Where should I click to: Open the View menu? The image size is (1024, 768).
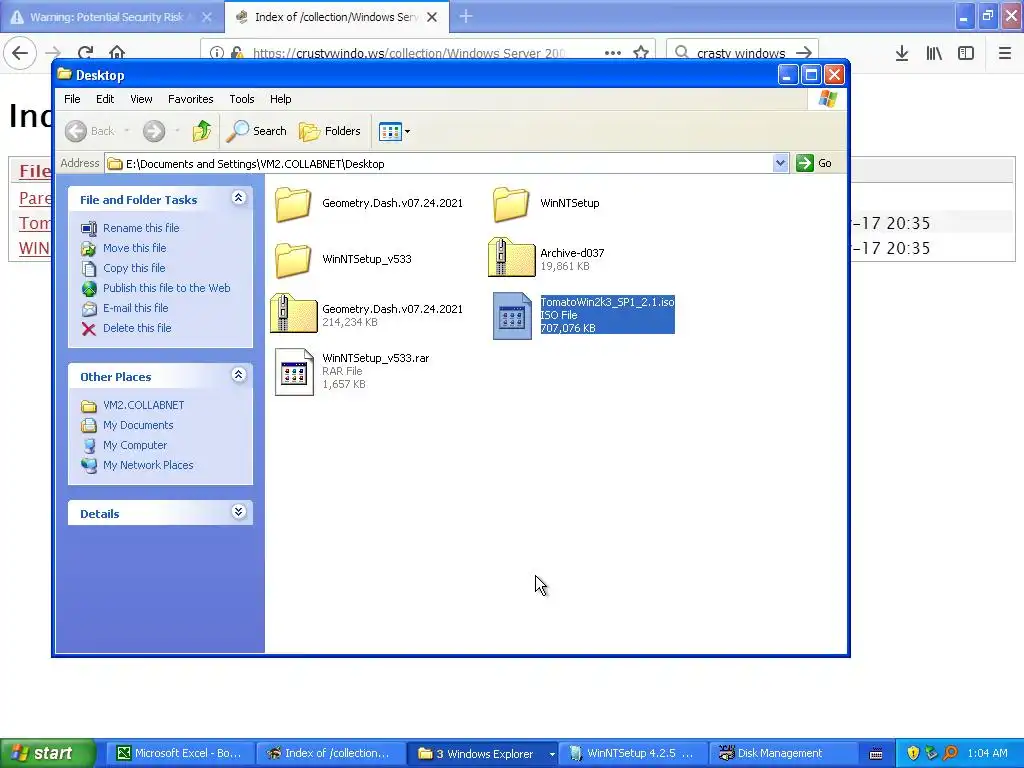(141, 99)
